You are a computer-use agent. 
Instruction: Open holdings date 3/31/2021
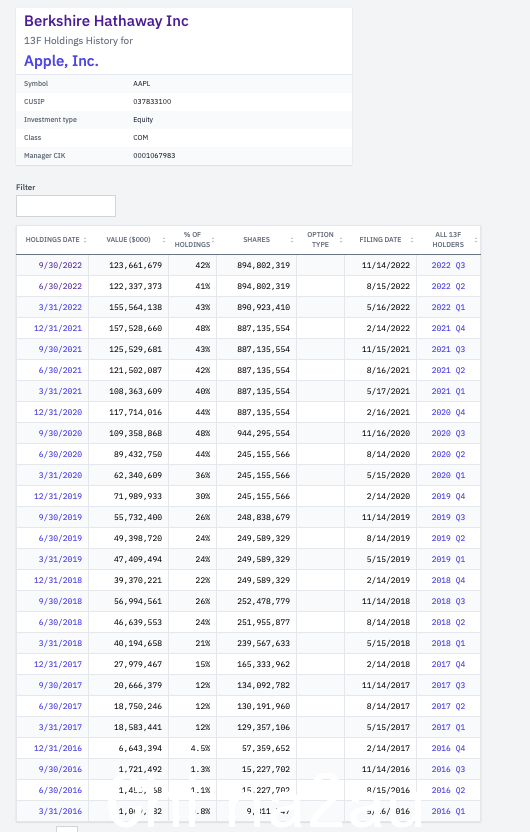[60, 391]
